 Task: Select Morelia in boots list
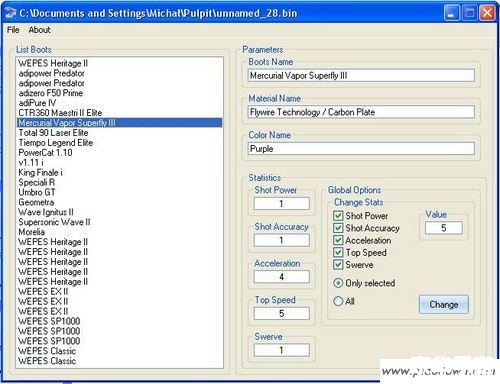coord(119,232)
